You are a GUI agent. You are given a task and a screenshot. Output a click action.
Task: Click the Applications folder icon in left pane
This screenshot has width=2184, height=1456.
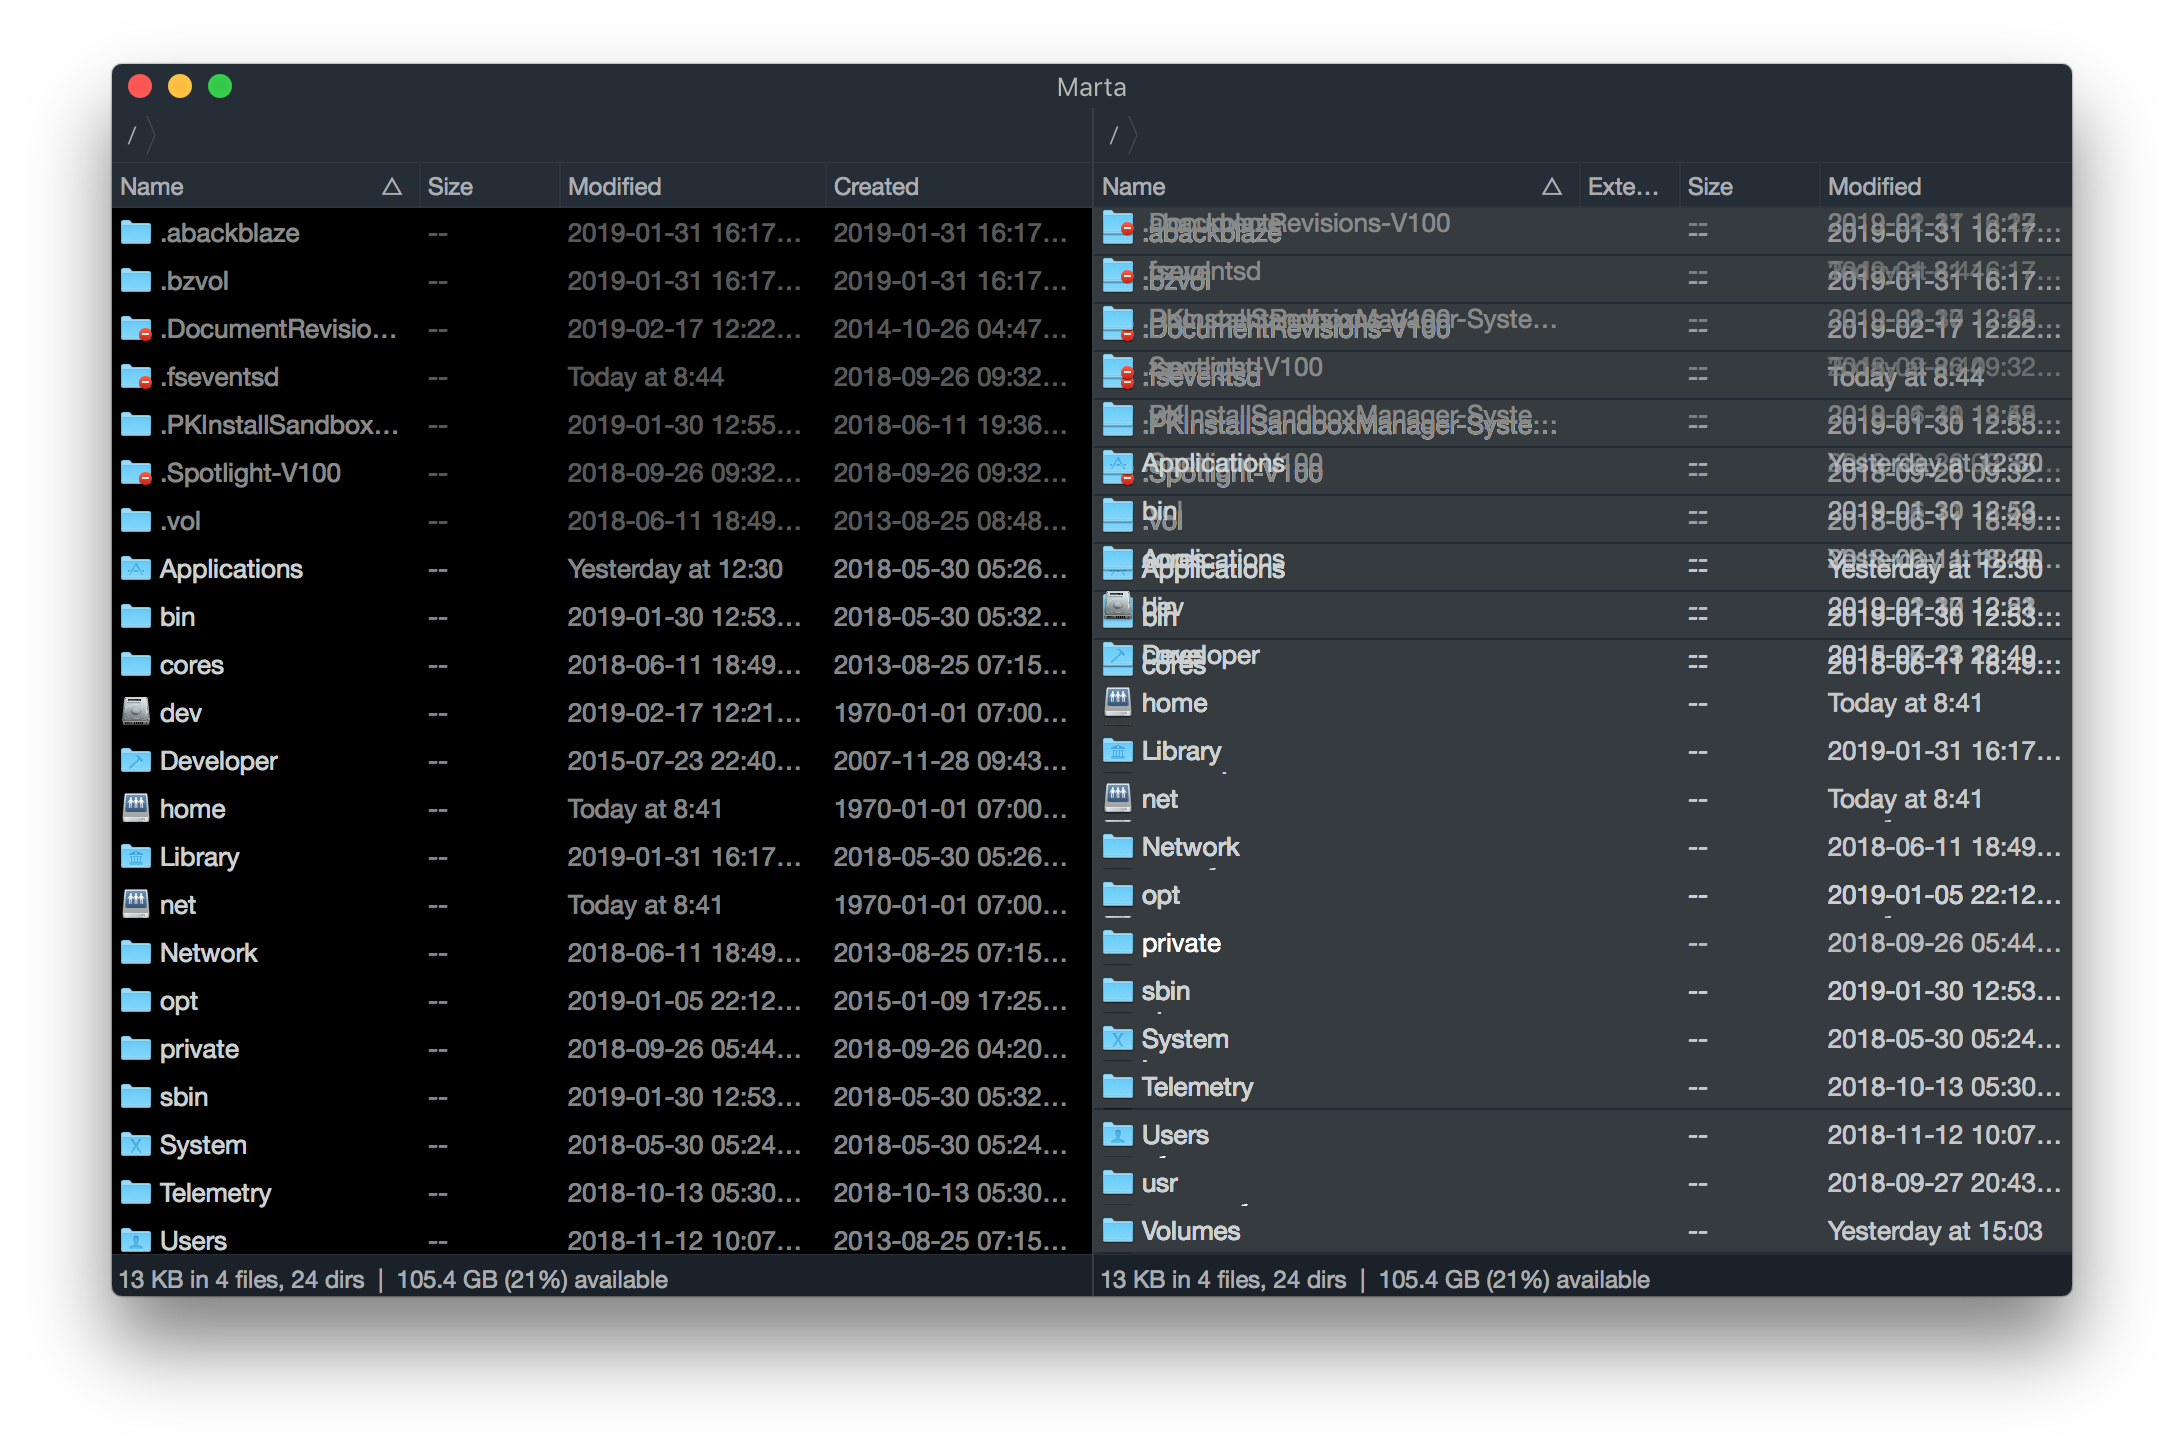click(135, 568)
